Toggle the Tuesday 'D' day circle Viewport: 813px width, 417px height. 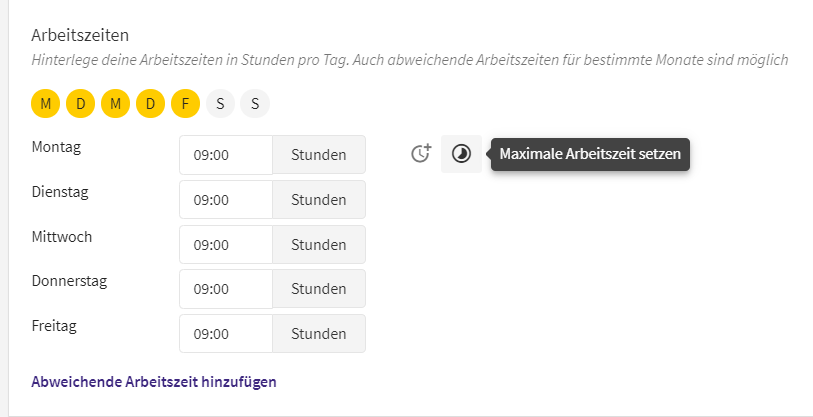(x=80, y=104)
